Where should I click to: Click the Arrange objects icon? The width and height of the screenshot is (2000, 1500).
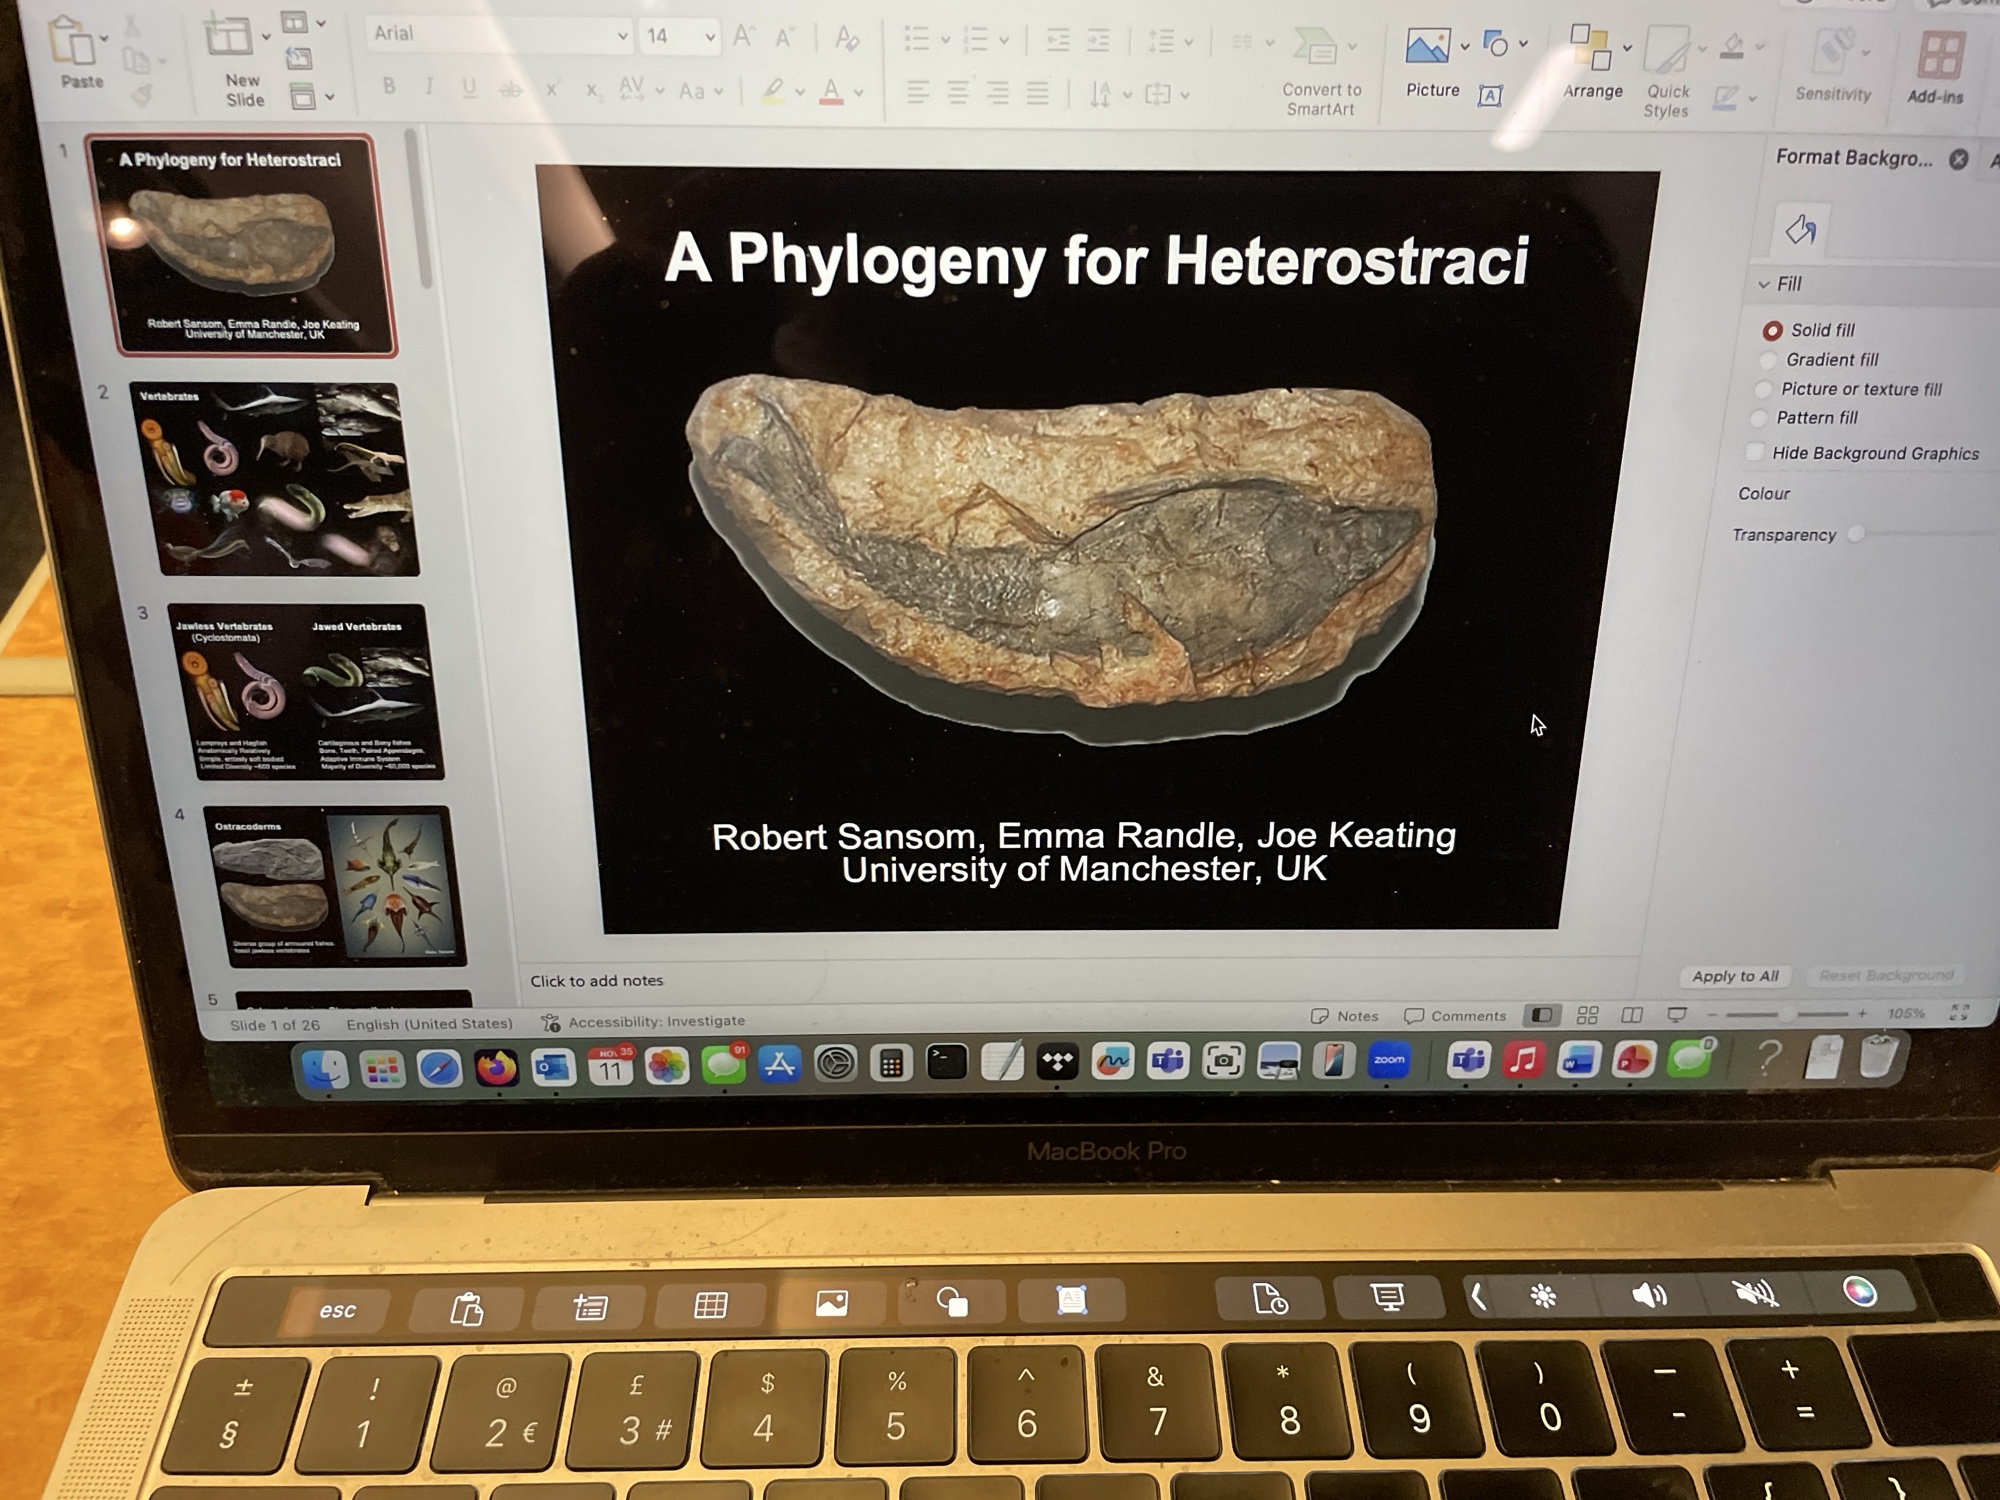pos(1590,48)
